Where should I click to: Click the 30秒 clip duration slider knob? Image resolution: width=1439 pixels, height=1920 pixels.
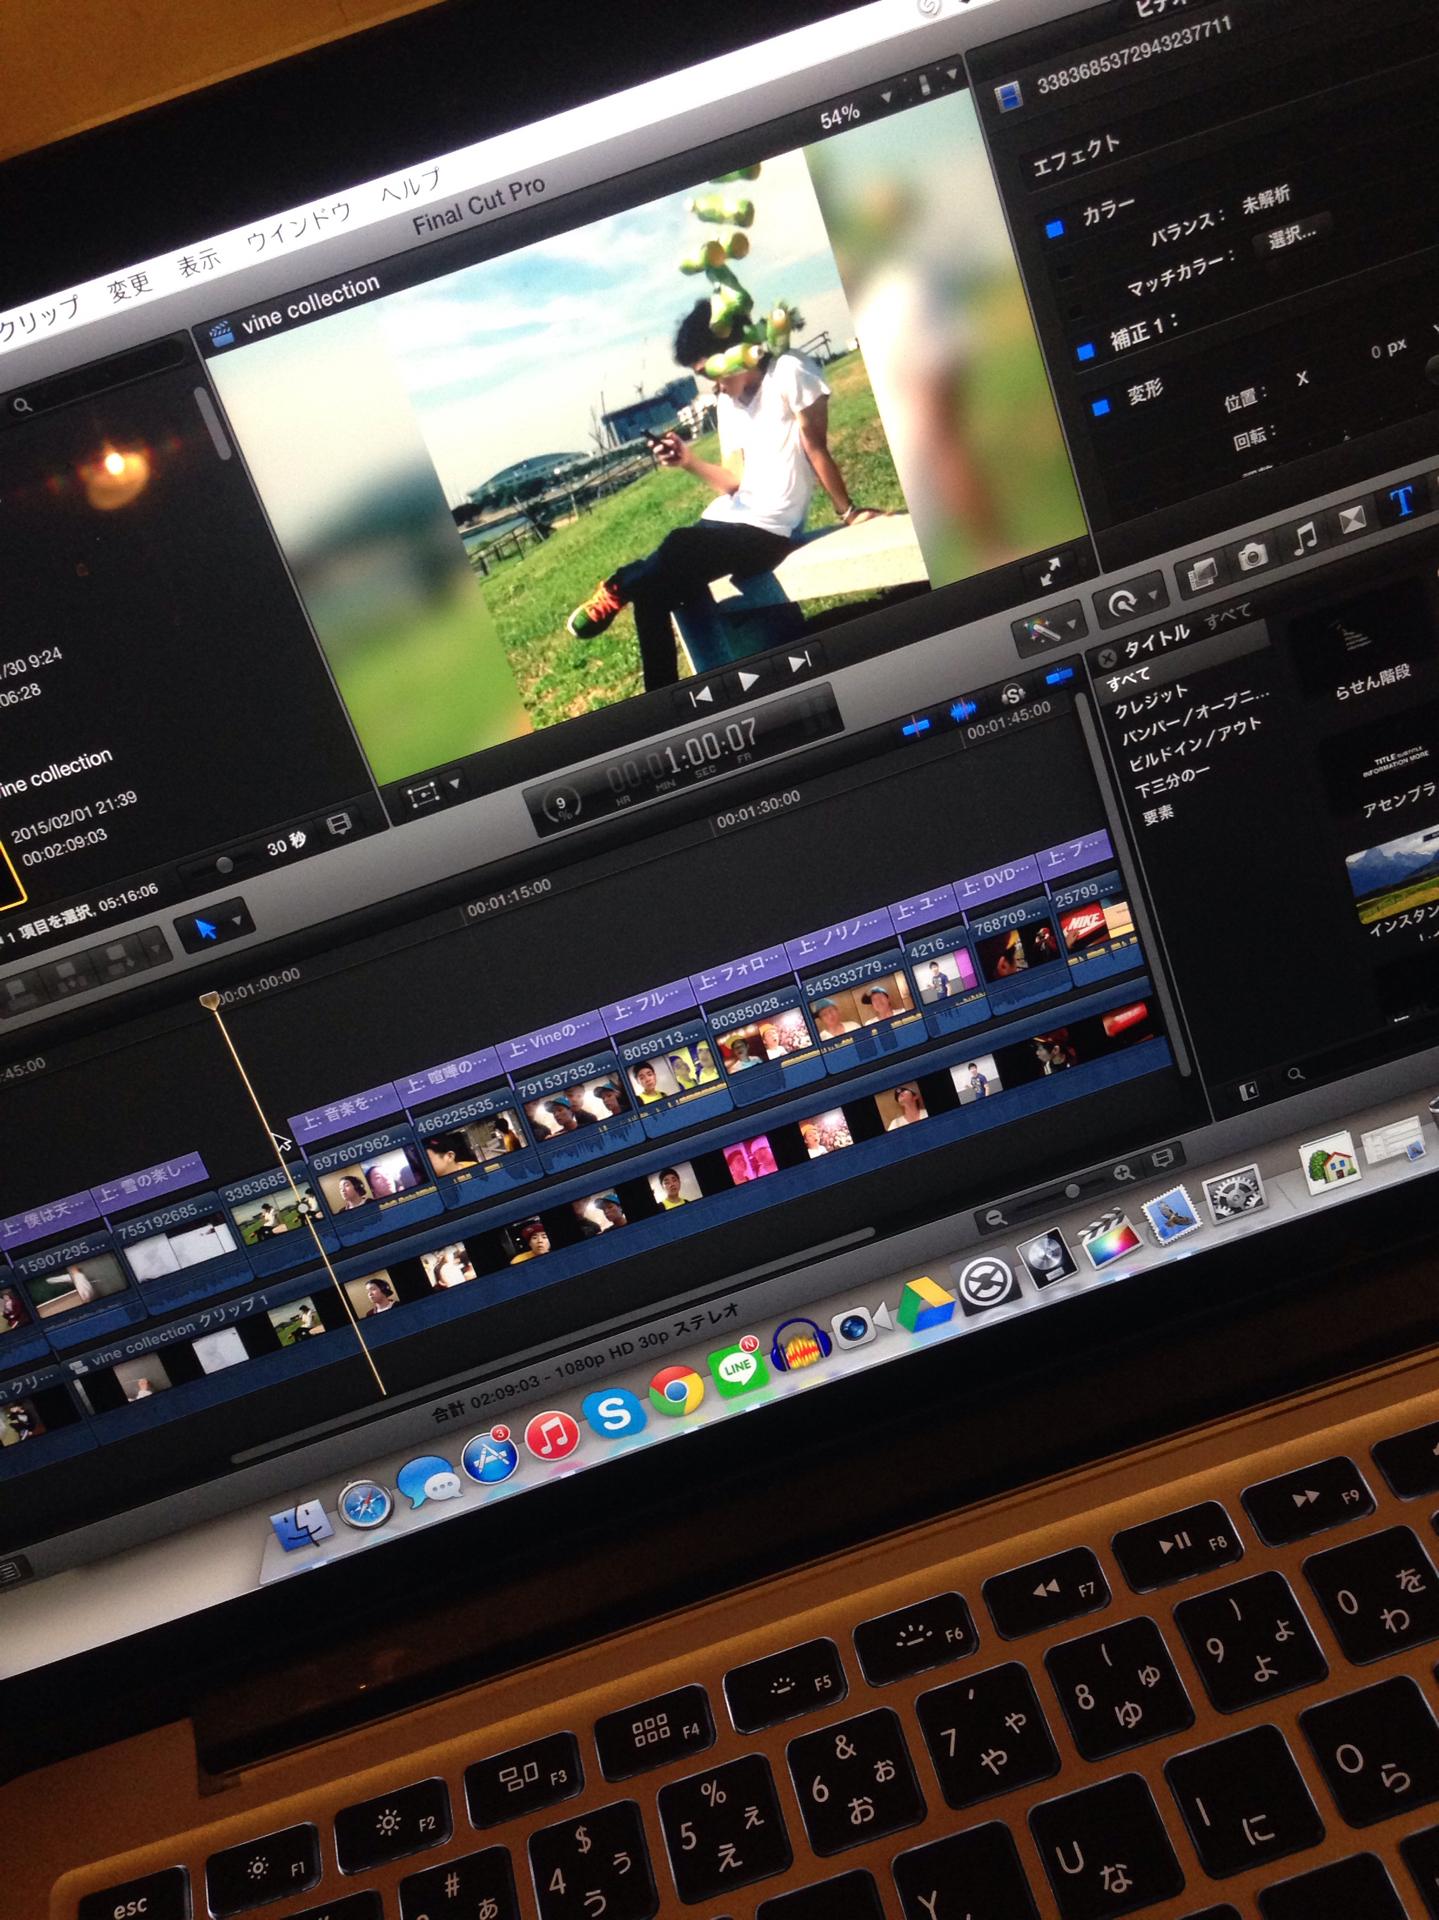click(x=224, y=864)
